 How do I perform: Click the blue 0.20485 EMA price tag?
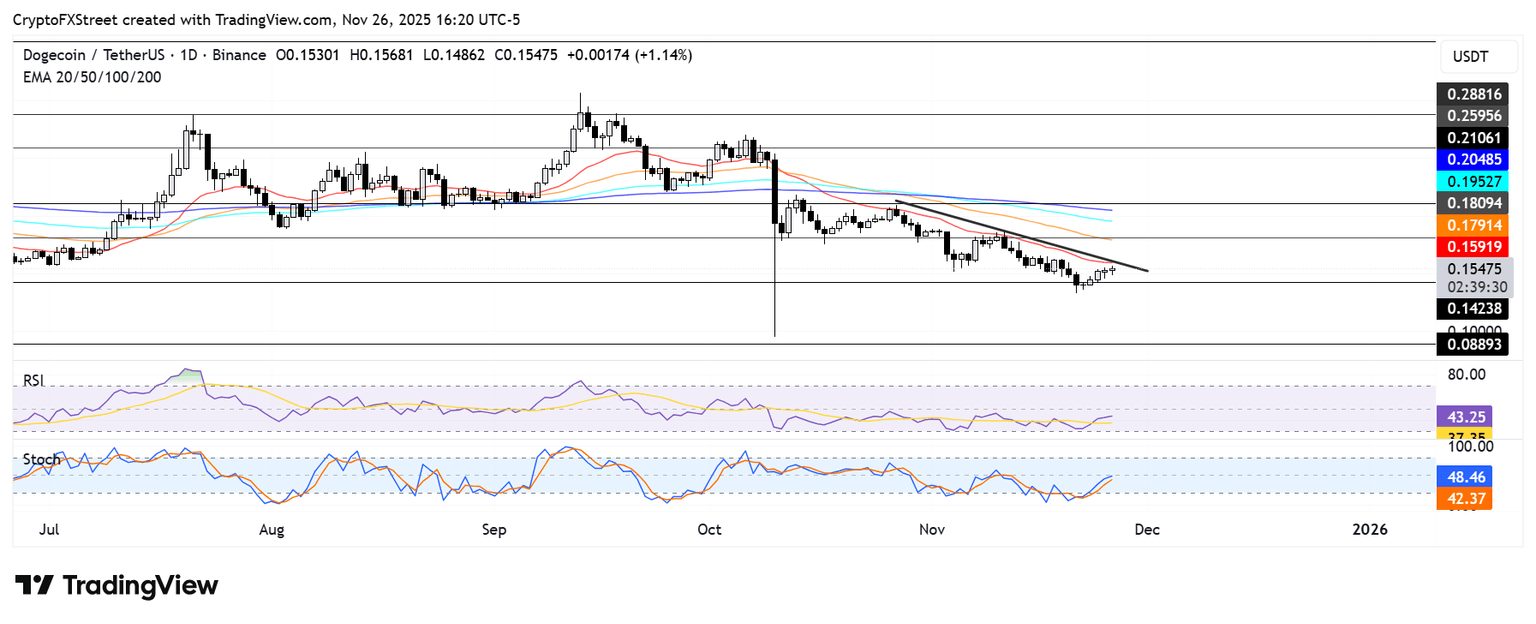pos(1470,159)
